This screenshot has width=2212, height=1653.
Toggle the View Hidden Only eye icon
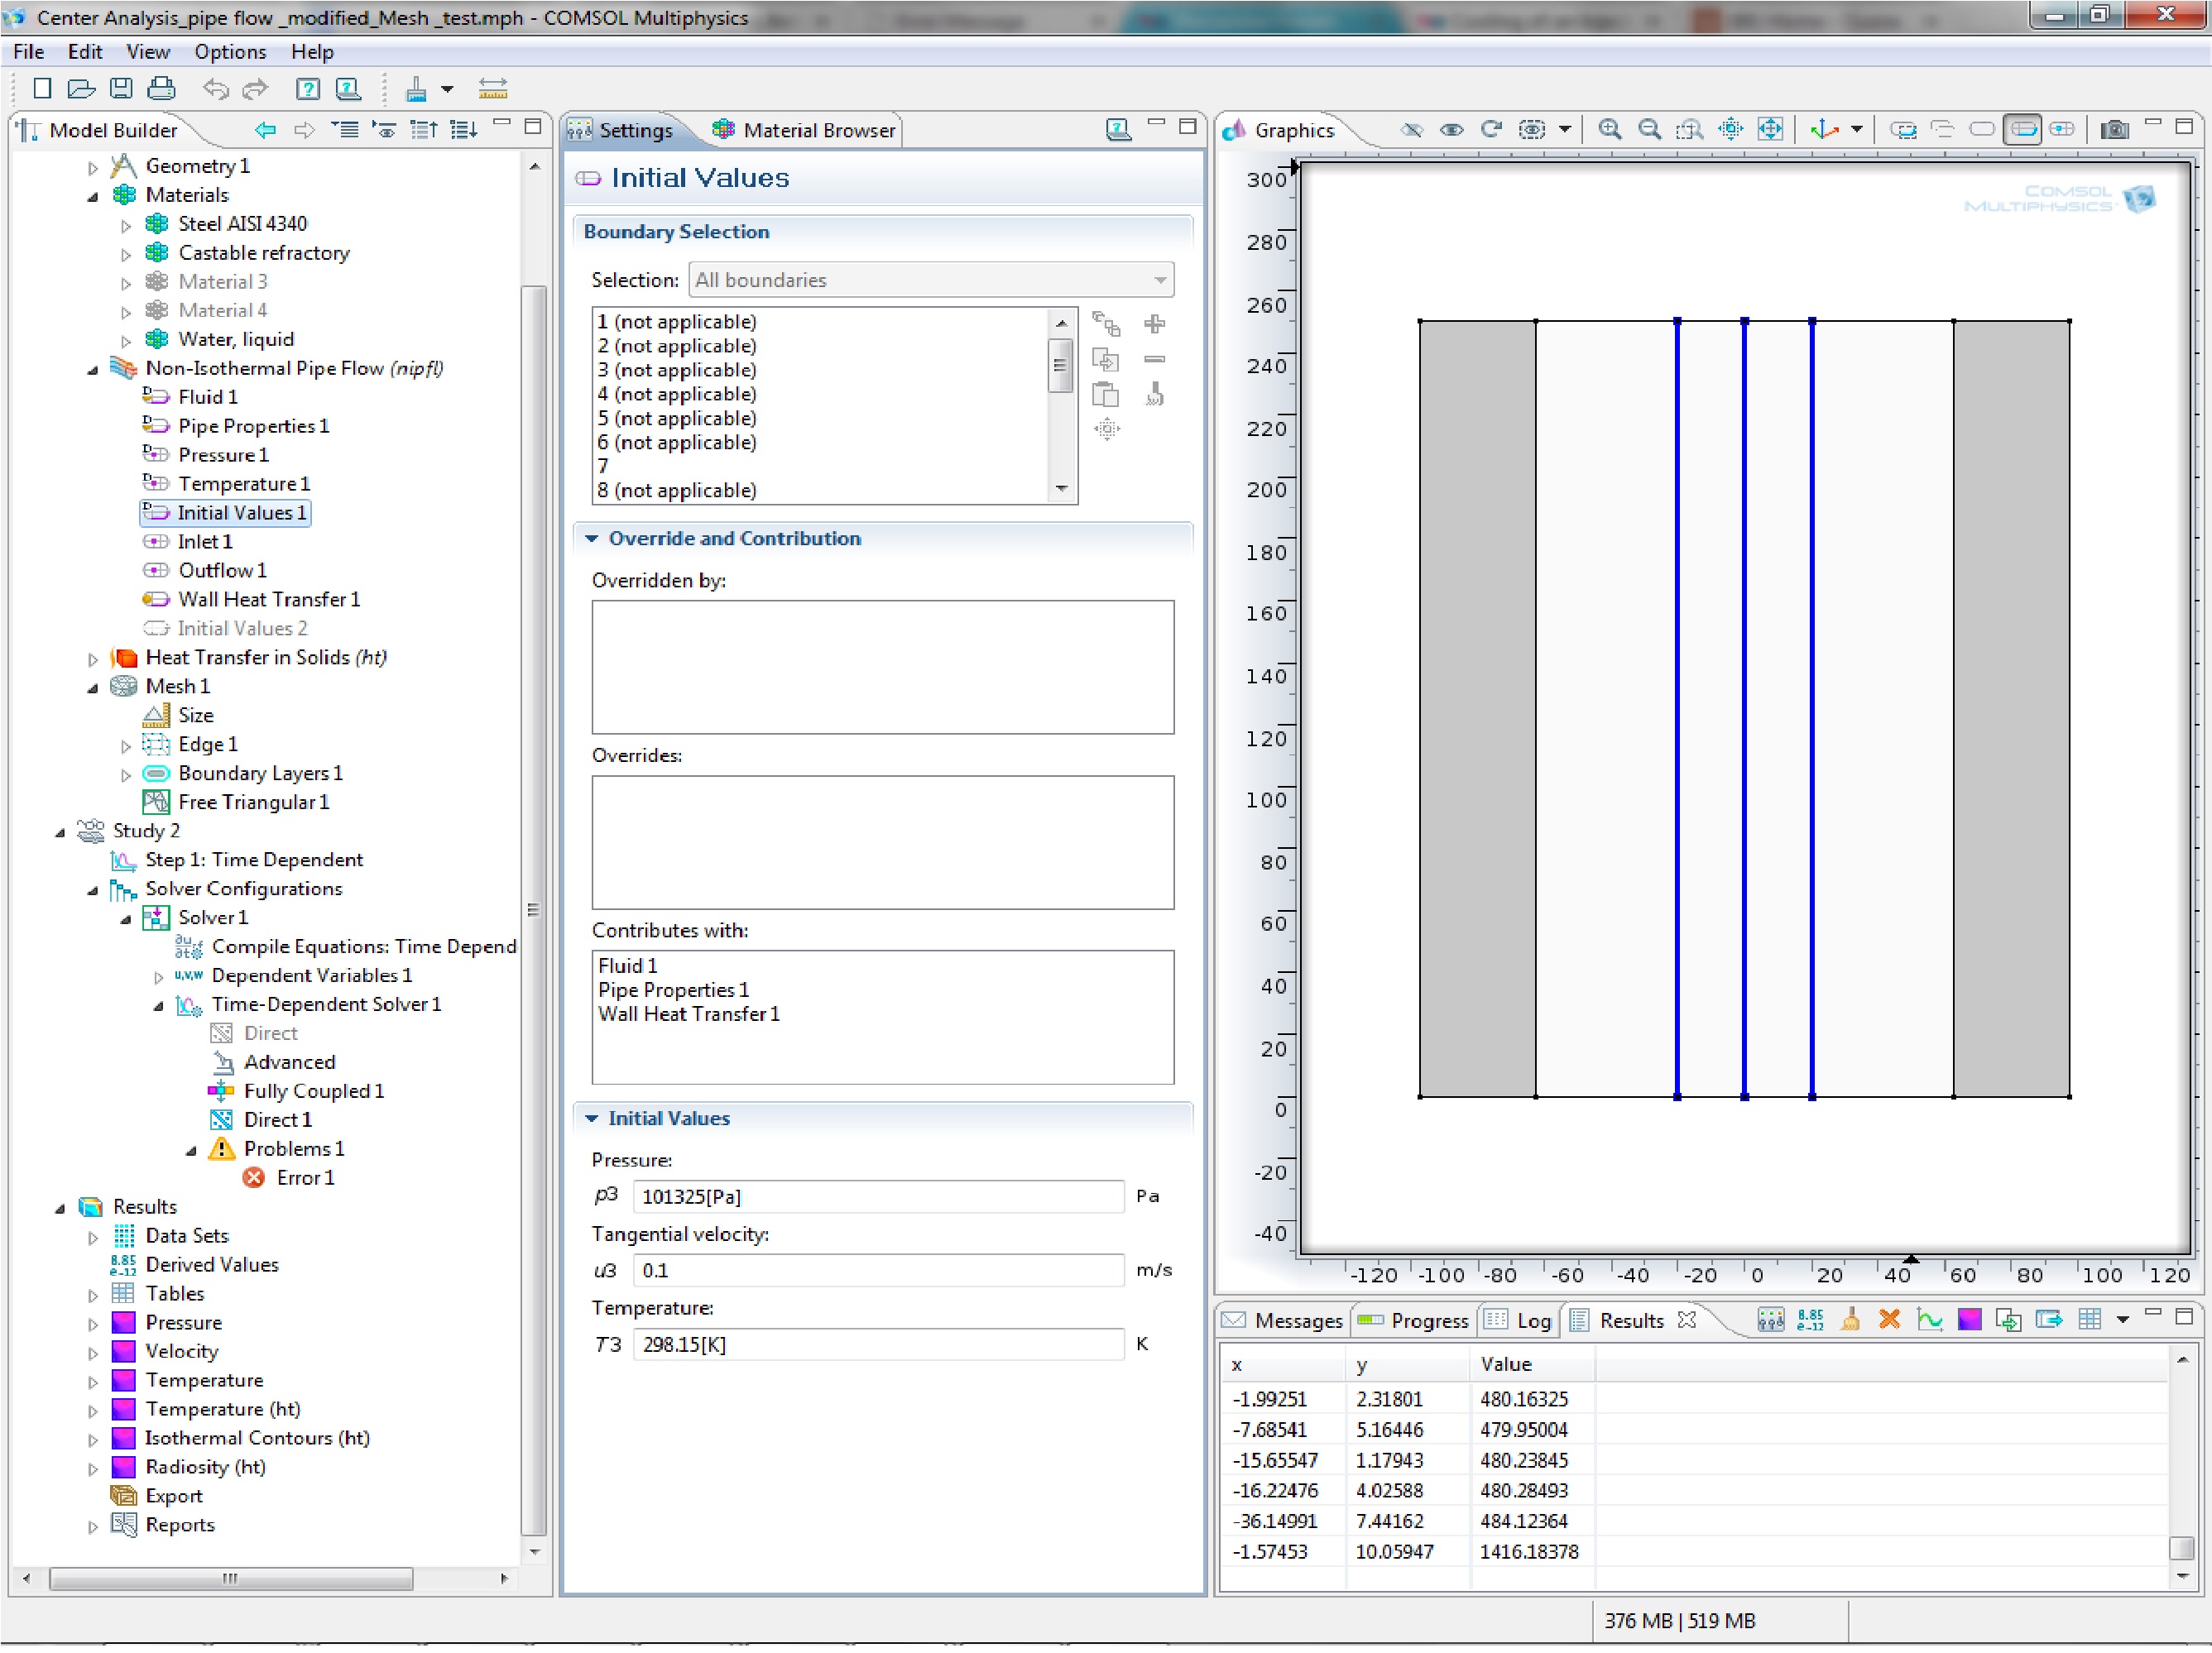[x=1451, y=129]
